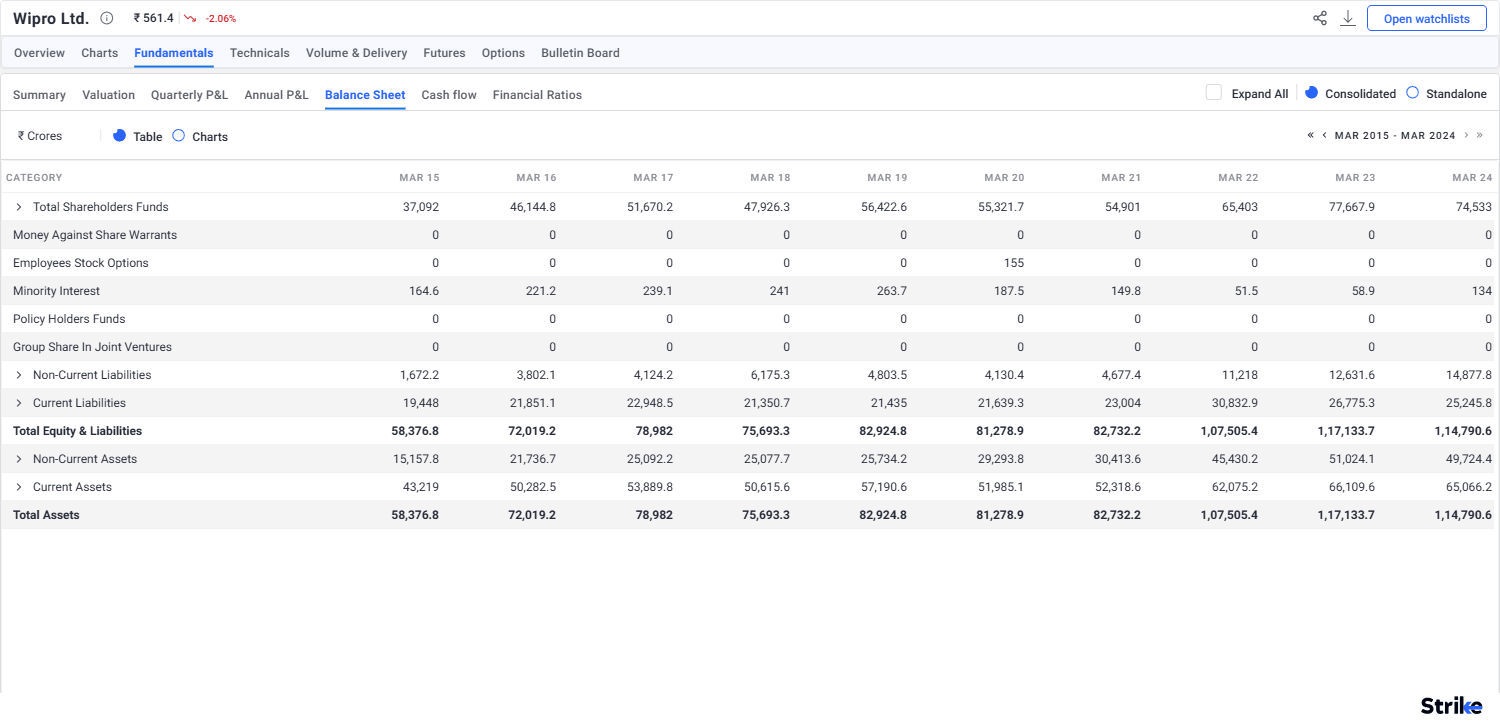Open the Volume & Delivery tab

[x=356, y=53]
